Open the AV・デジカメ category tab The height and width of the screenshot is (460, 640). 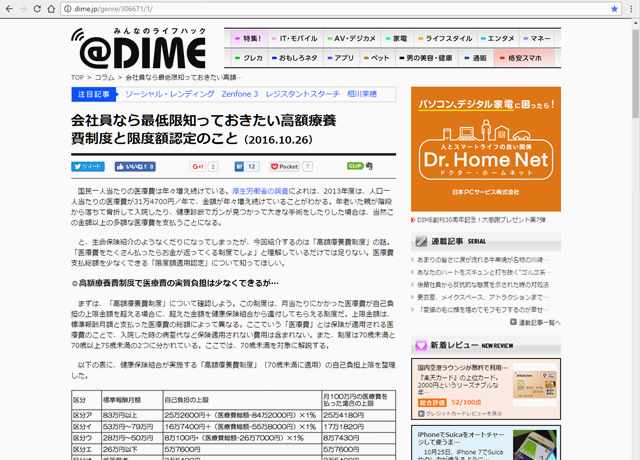355,38
